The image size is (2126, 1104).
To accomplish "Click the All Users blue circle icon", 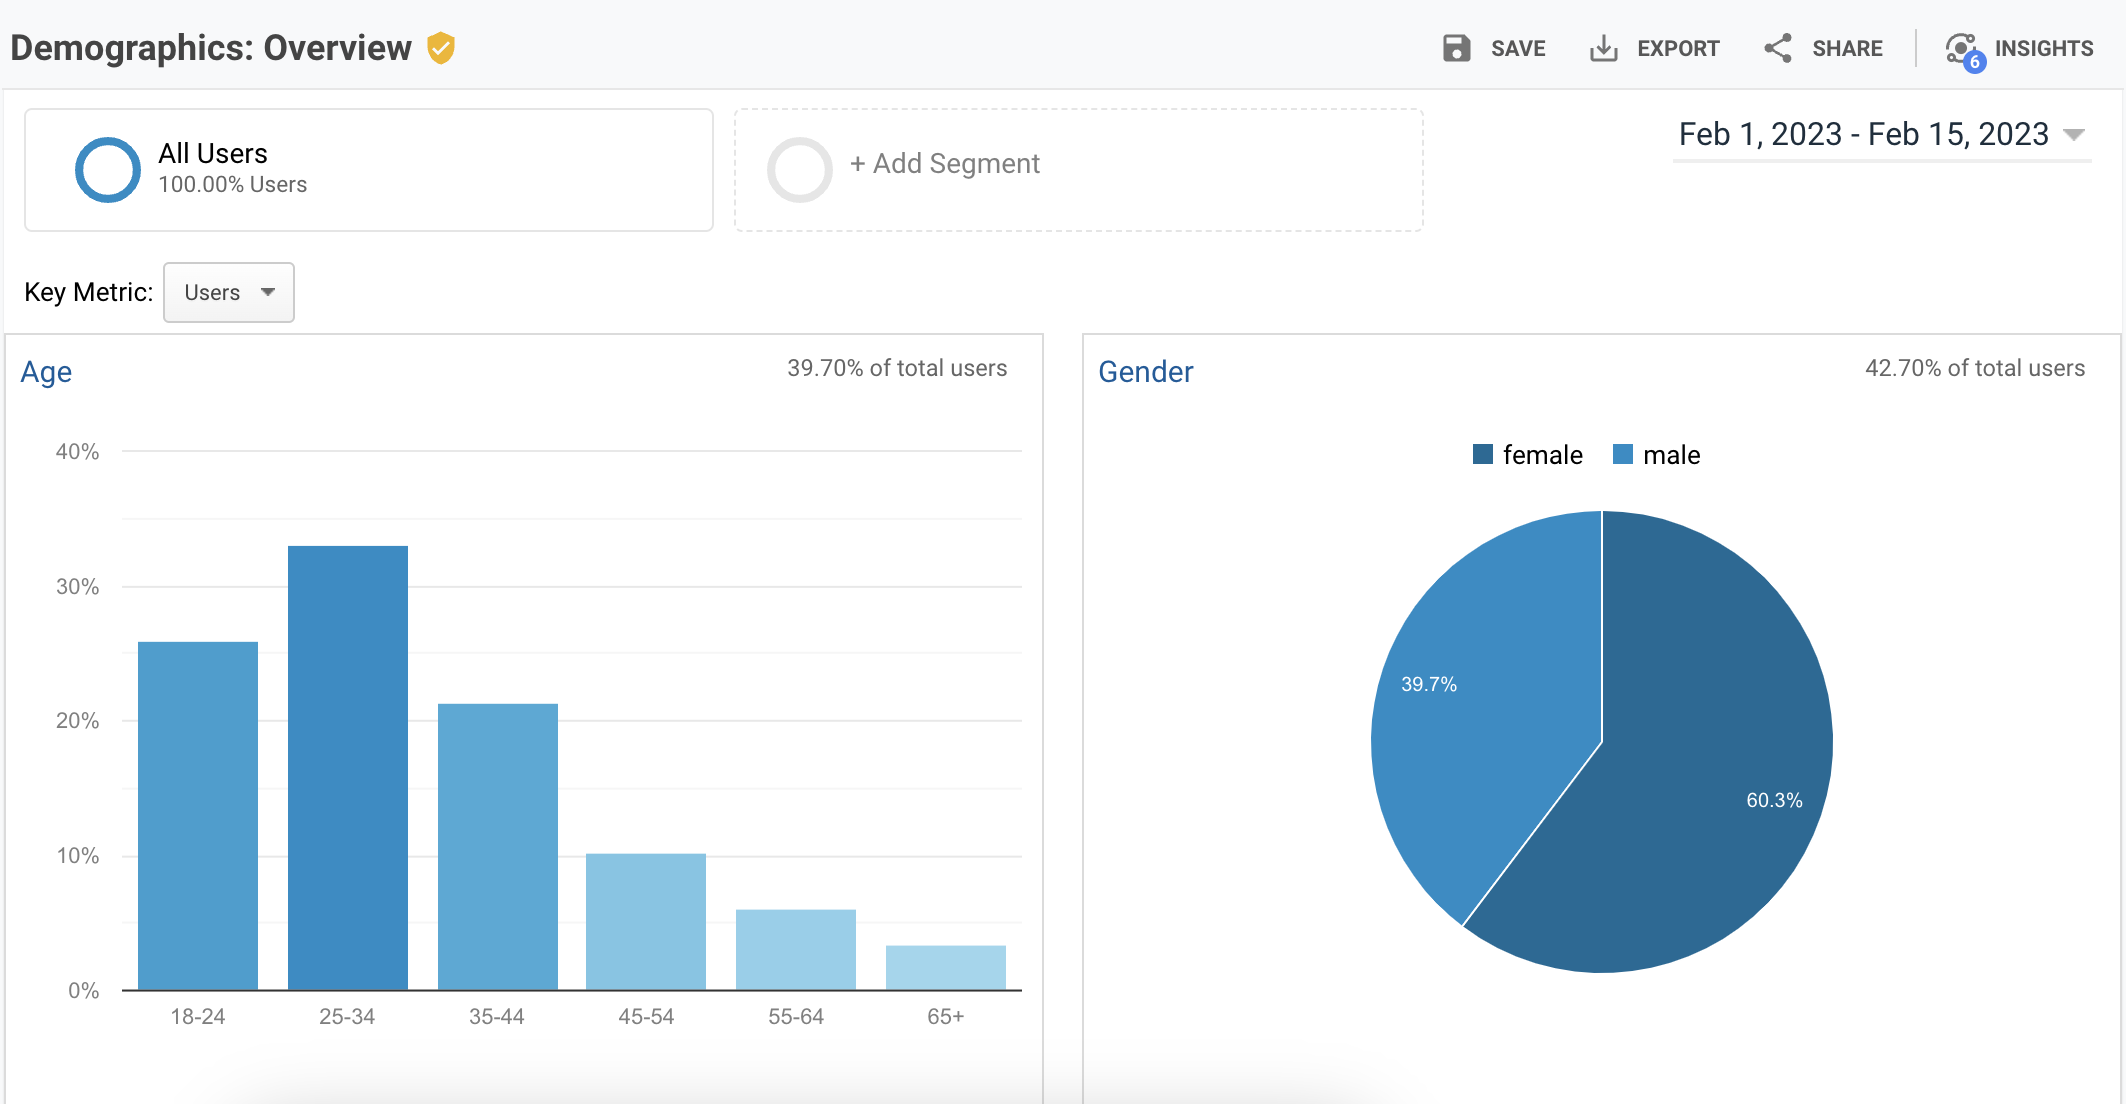I will [108, 169].
